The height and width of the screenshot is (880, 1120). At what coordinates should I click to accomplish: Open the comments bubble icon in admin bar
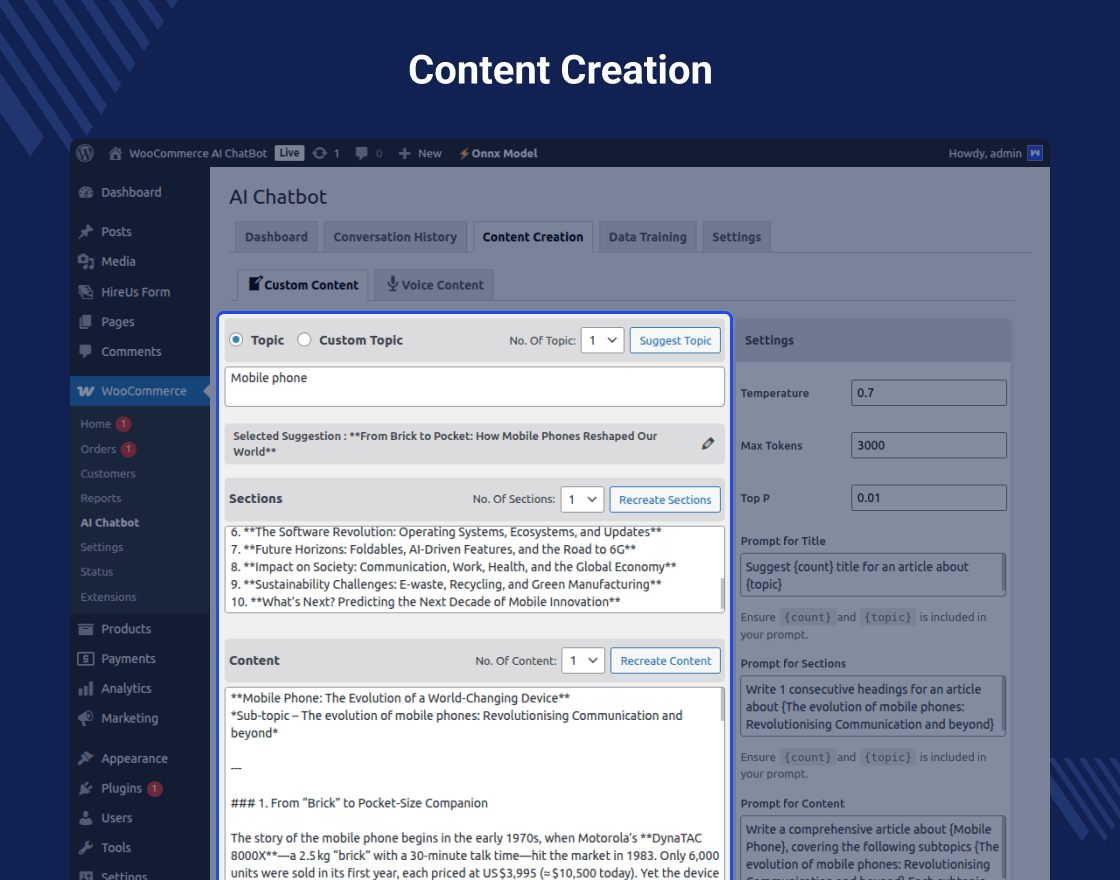point(361,153)
